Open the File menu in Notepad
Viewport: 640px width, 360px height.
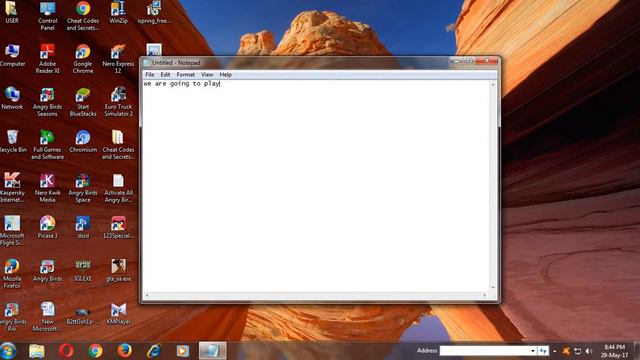click(x=149, y=75)
